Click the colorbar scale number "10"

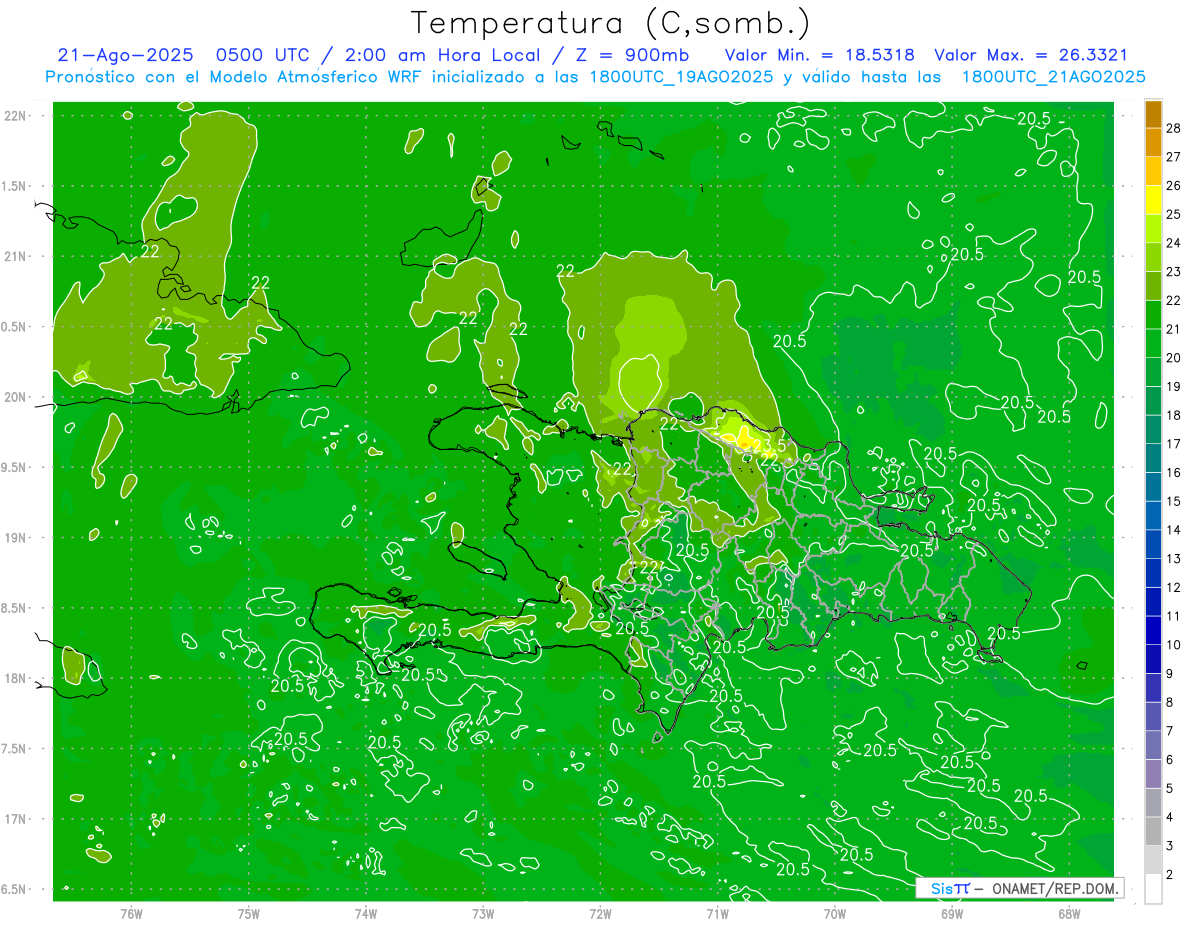(1174, 645)
